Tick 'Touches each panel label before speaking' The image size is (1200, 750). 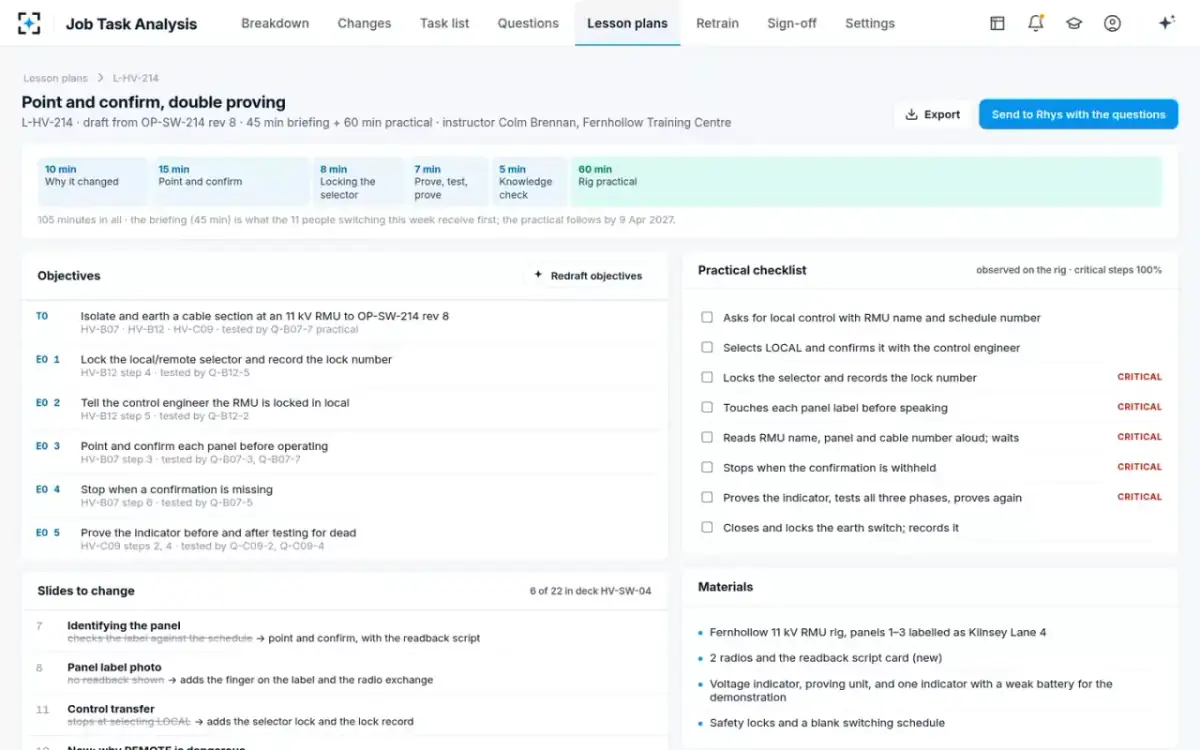(x=707, y=408)
